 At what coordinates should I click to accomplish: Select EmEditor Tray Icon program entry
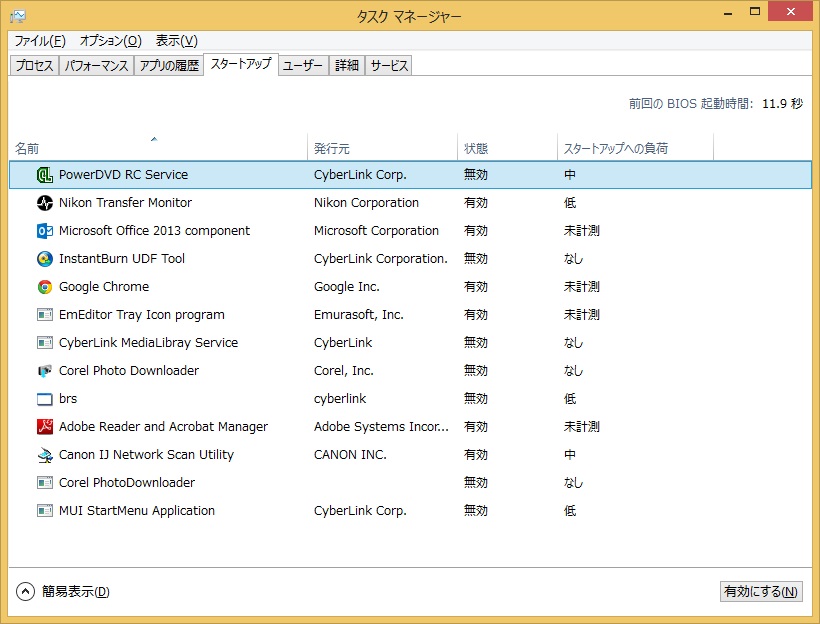click(142, 314)
